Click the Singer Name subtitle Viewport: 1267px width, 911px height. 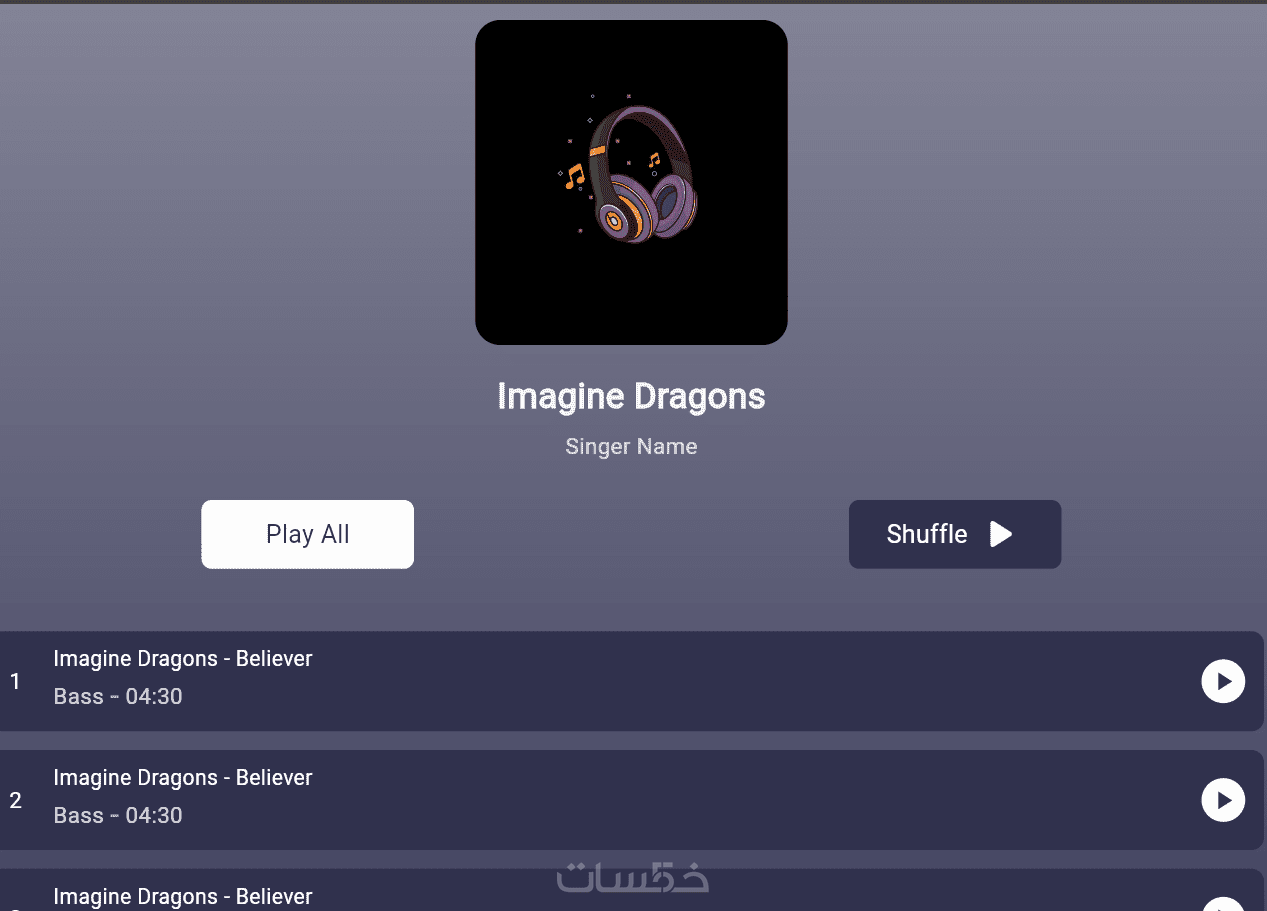(631, 446)
